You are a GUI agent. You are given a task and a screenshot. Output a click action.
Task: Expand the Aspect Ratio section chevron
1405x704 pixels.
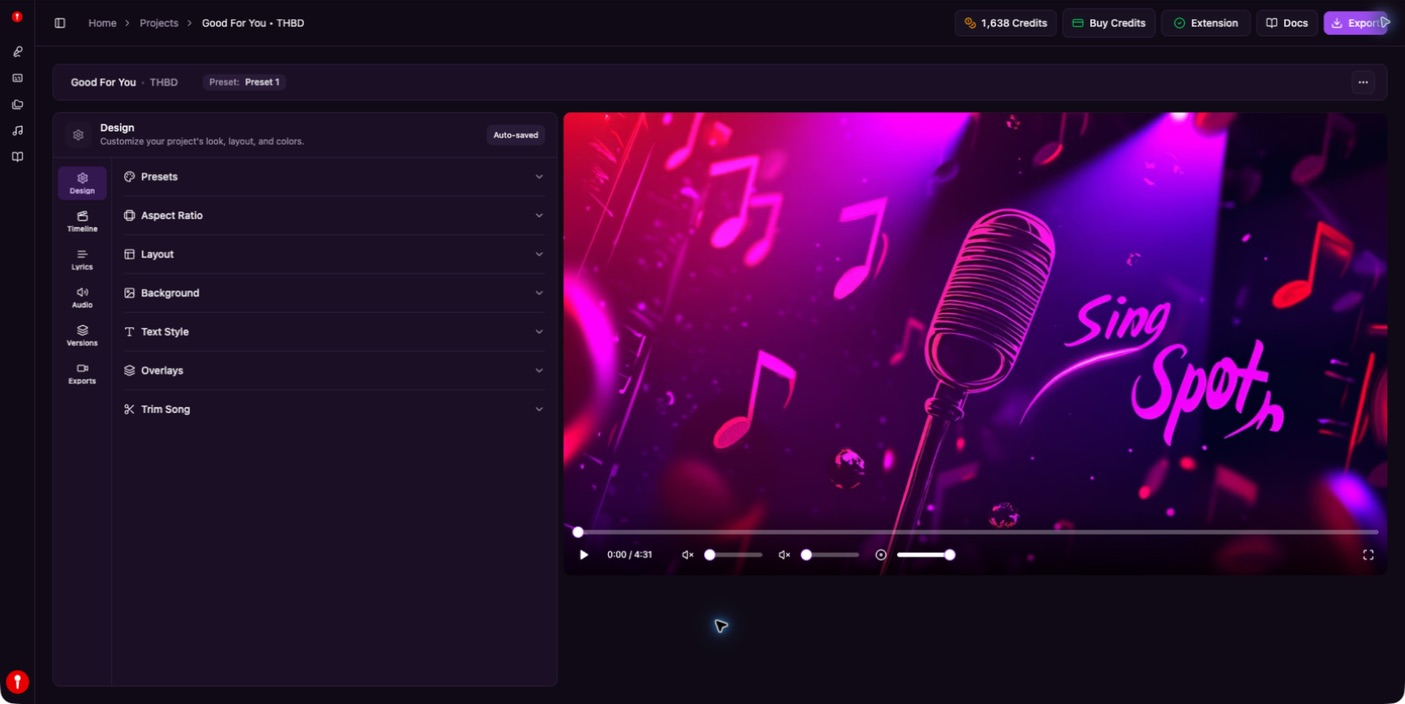(x=539, y=215)
